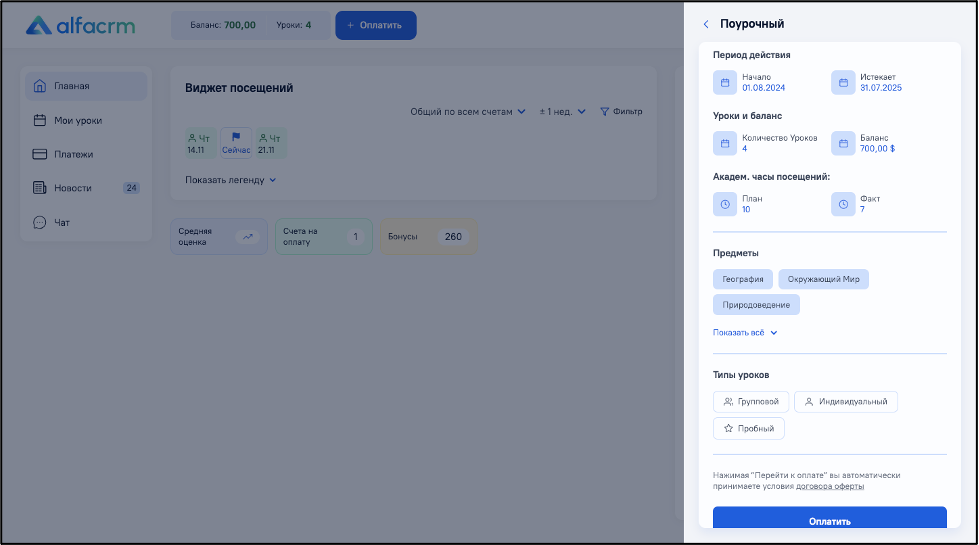Select the Индивидуальный lesson type
This screenshot has width=979, height=545.
click(x=845, y=401)
